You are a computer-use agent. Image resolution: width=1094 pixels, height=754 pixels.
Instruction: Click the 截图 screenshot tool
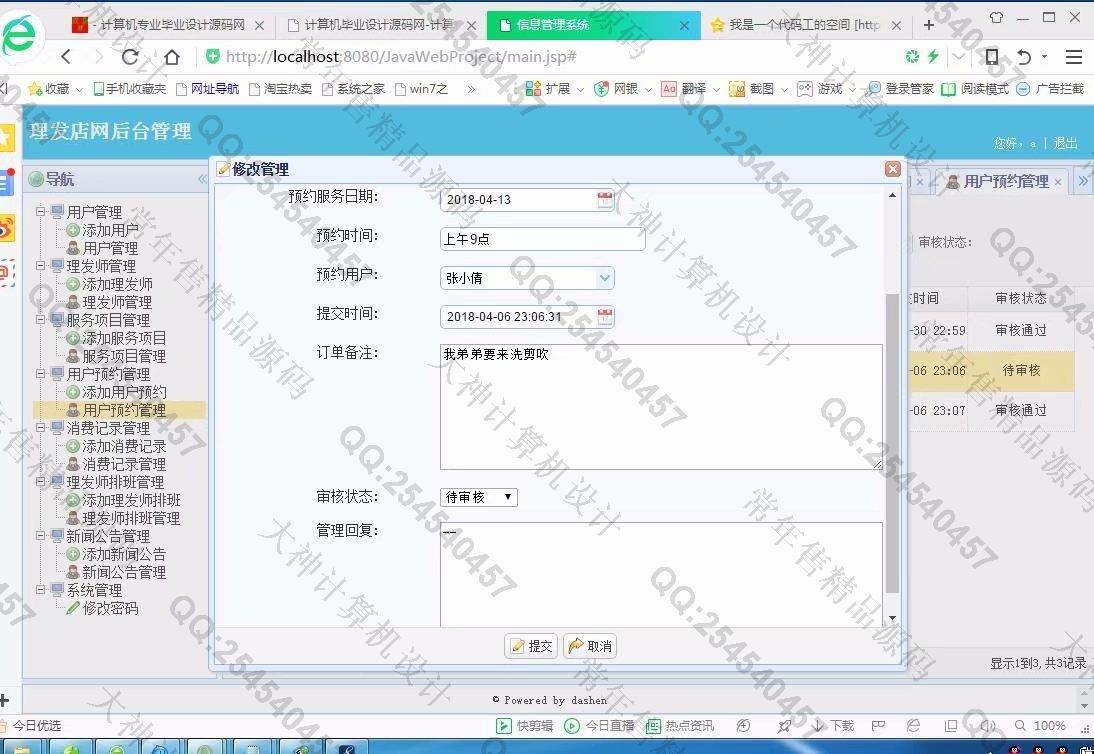758,89
